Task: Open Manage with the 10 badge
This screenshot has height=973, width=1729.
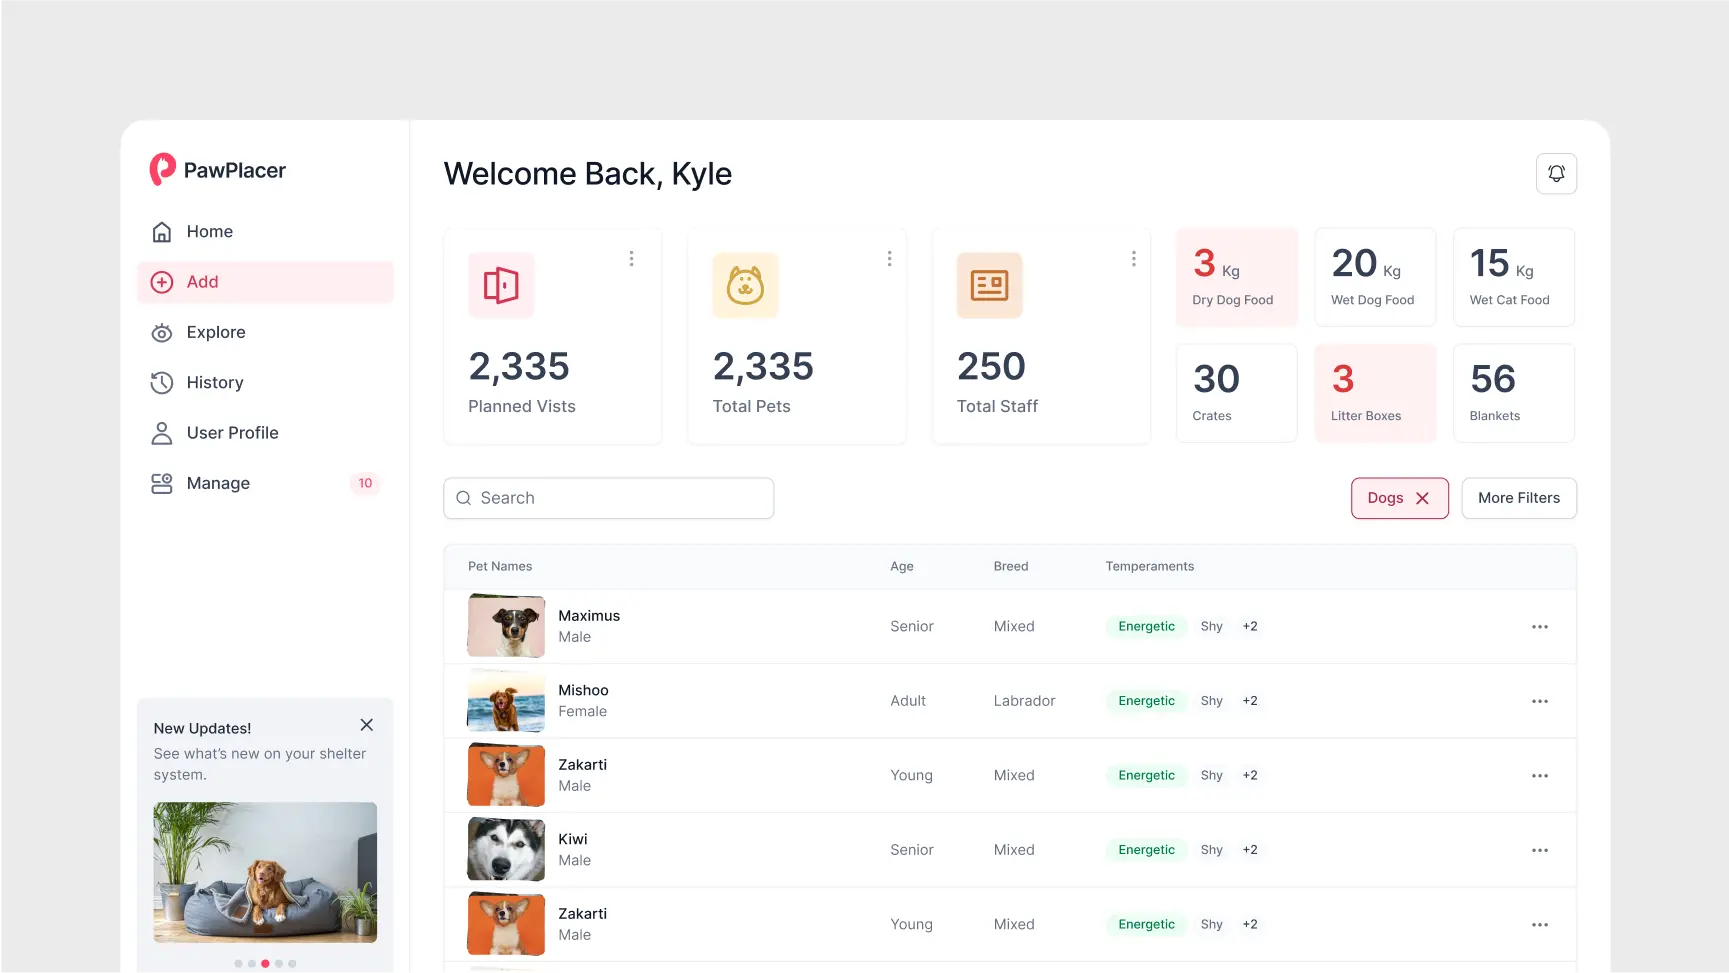Action: [218, 483]
